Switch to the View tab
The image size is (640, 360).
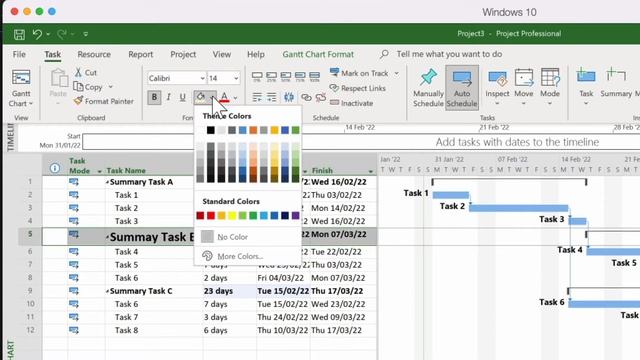pos(222,54)
